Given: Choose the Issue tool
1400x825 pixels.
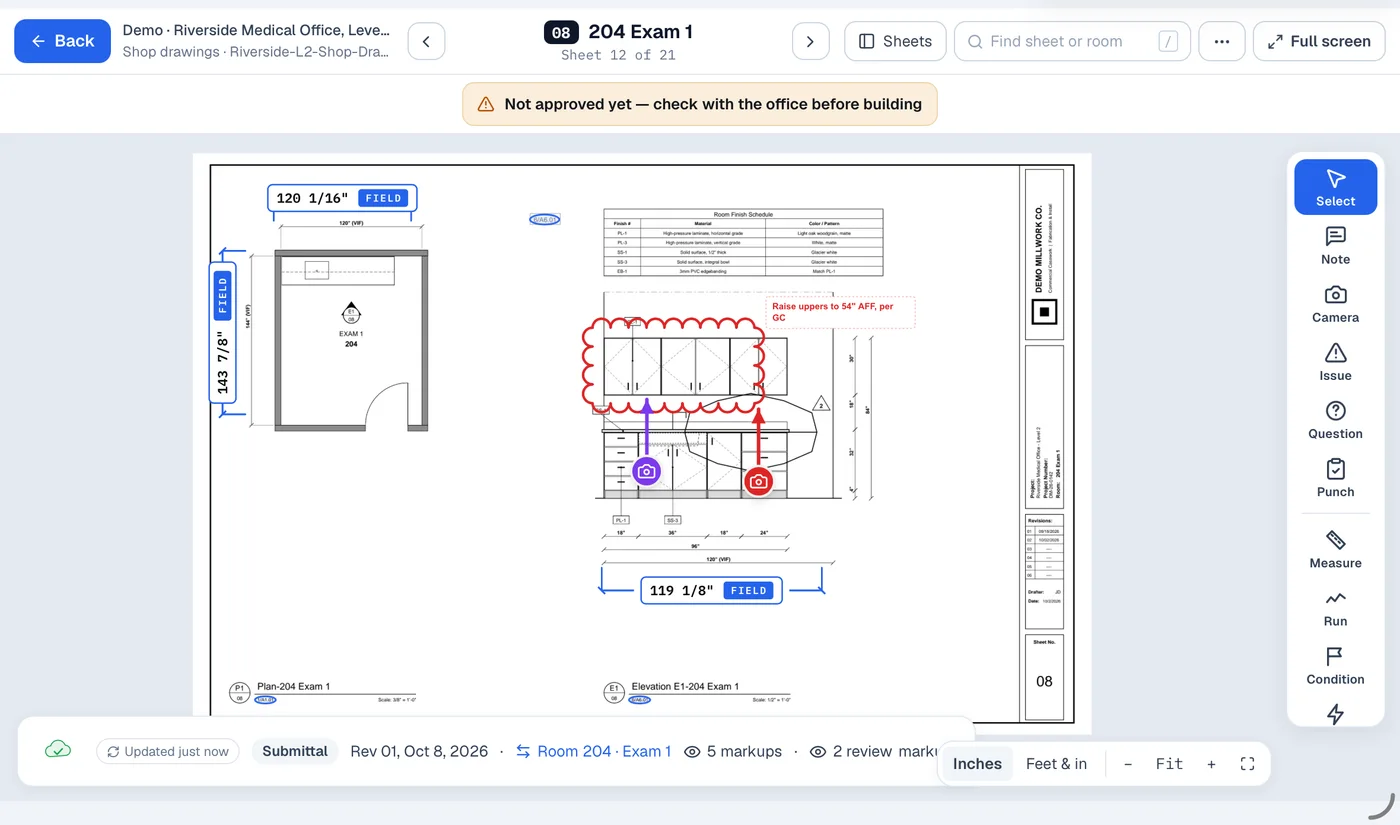Looking at the screenshot, I should click(1335, 362).
